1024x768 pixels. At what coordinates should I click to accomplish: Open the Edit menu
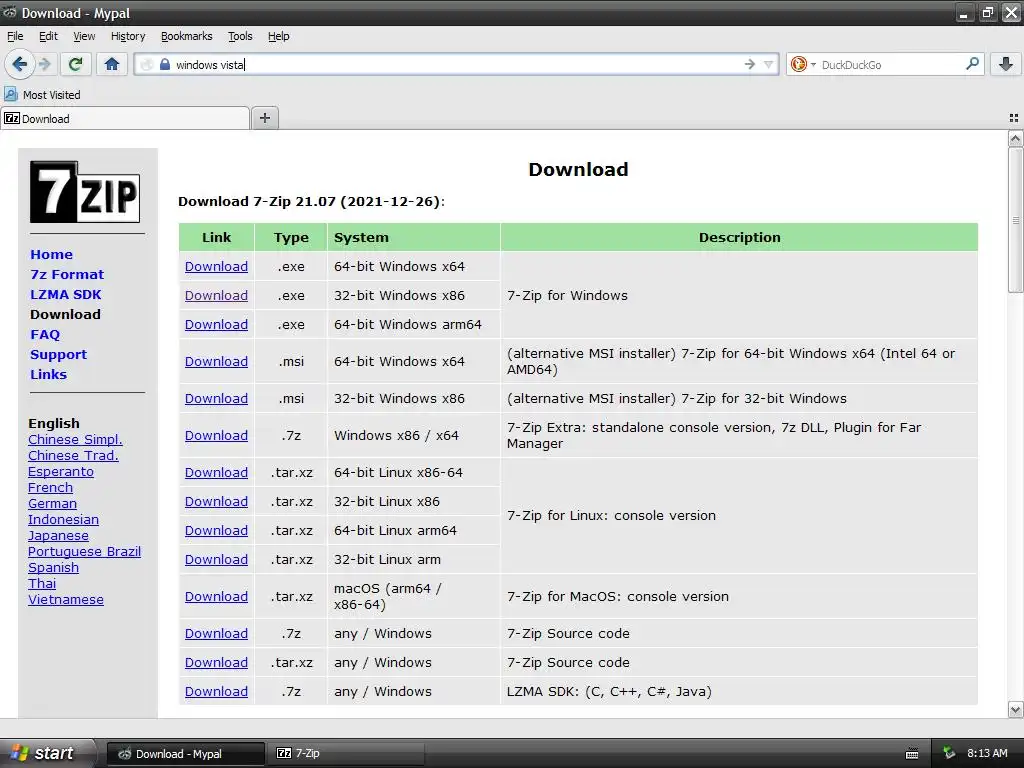pyautogui.click(x=48, y=36)
